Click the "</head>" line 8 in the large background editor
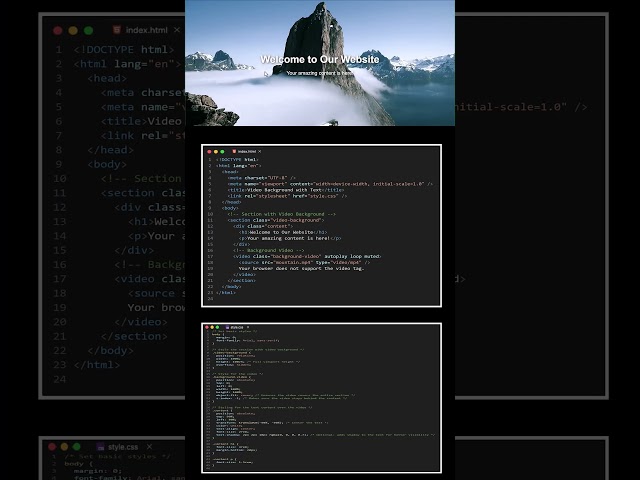640x480 pixels. (x=111, y=150)
